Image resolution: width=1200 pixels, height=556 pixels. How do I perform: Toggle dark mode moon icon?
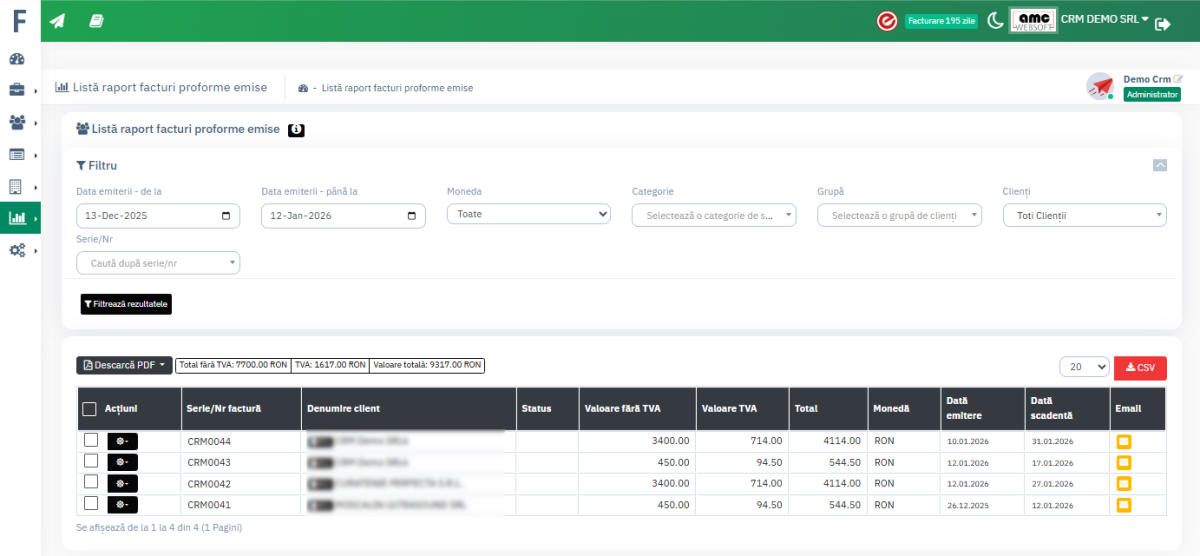tap(995, 21)
